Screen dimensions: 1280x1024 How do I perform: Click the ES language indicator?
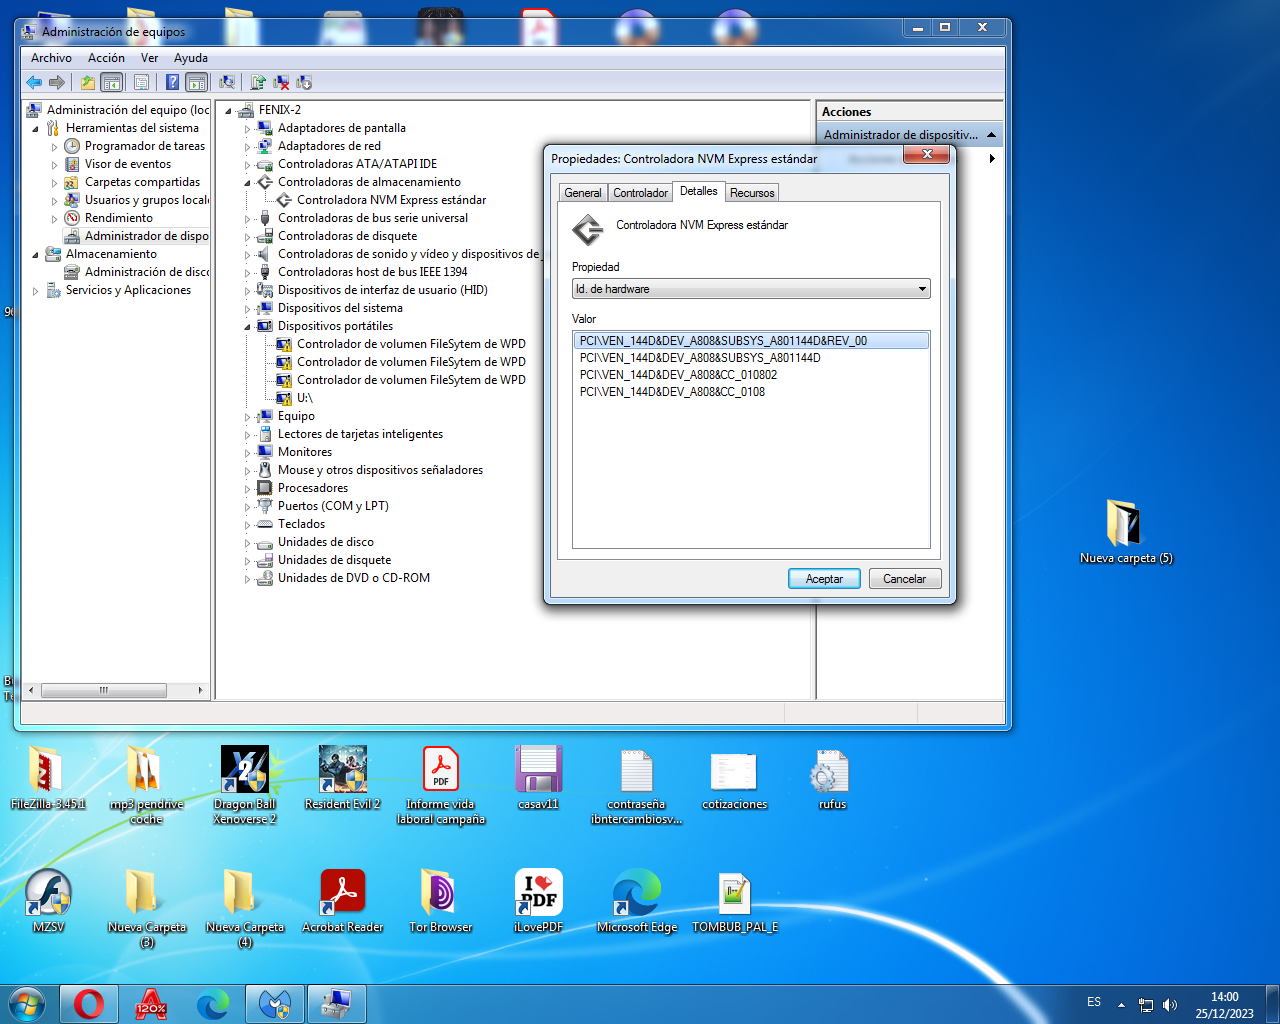[1094, 1002]
